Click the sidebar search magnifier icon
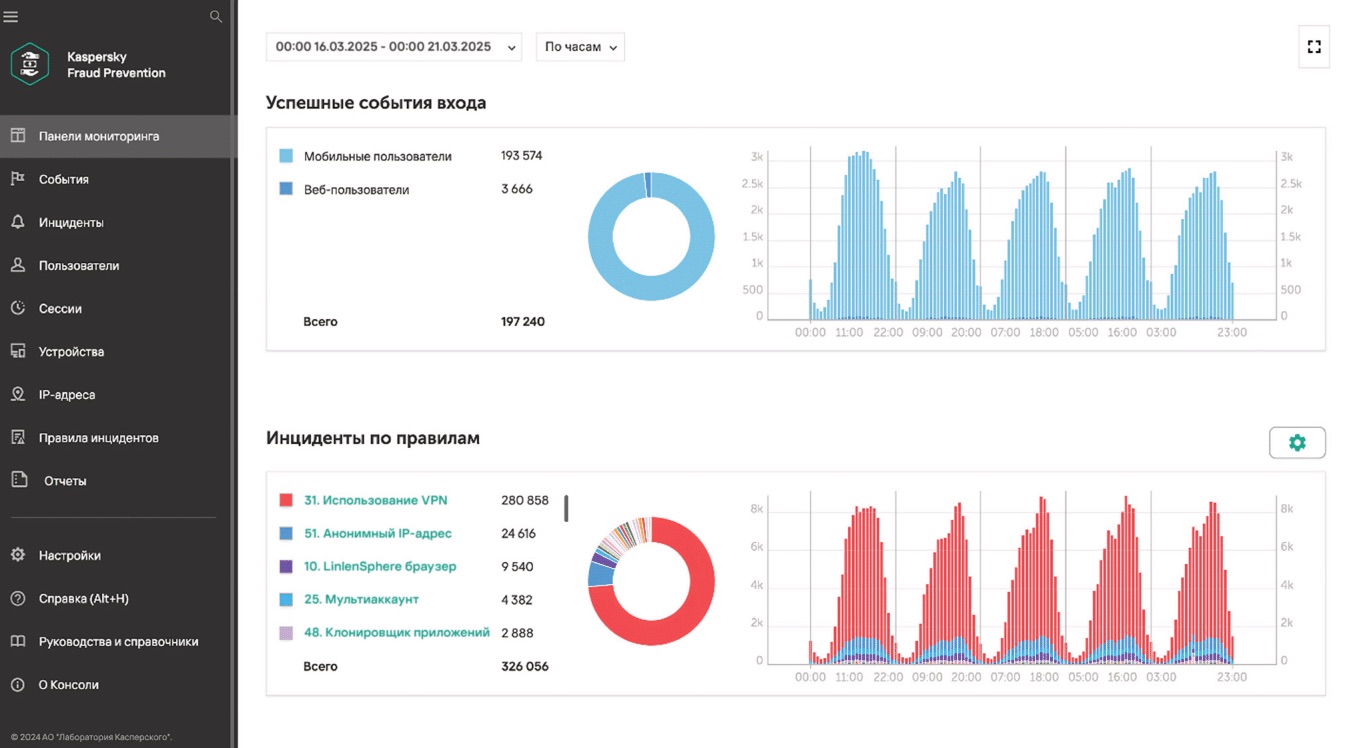The height and width of the screenshot is (748, 1348). coord(216,16)
